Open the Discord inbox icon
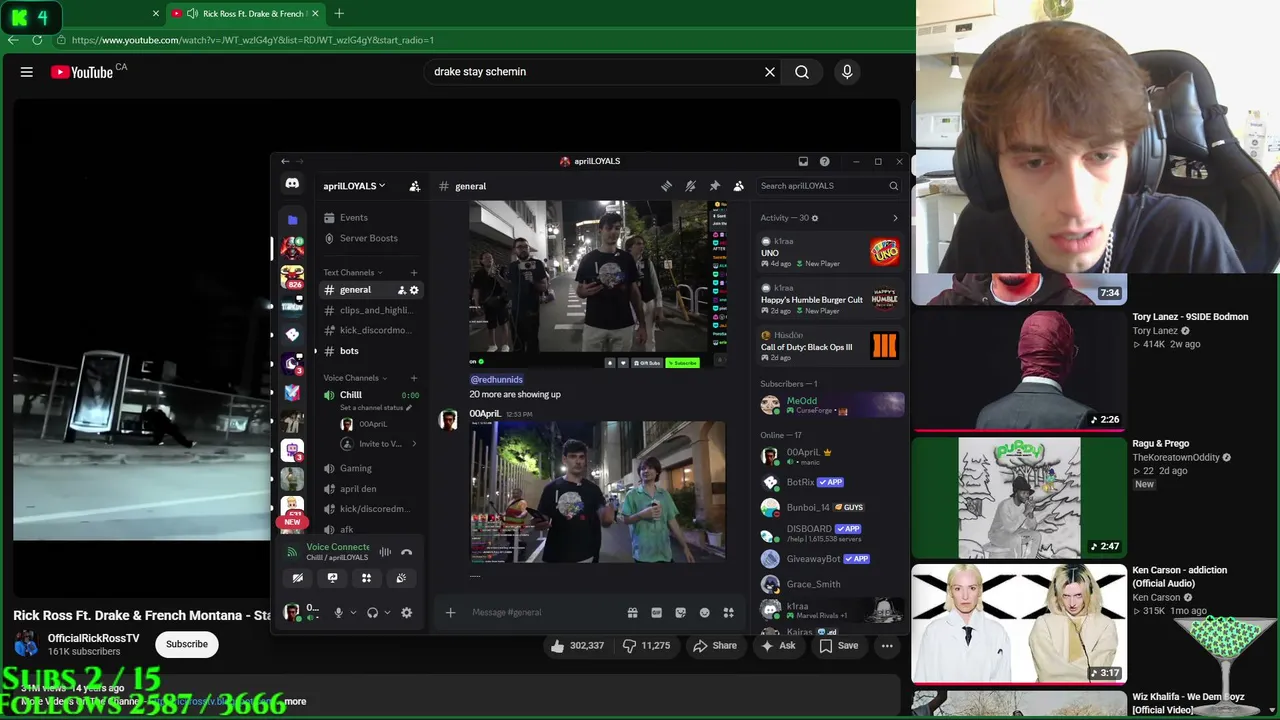1280x720 pixels. [x=803, y=161]
